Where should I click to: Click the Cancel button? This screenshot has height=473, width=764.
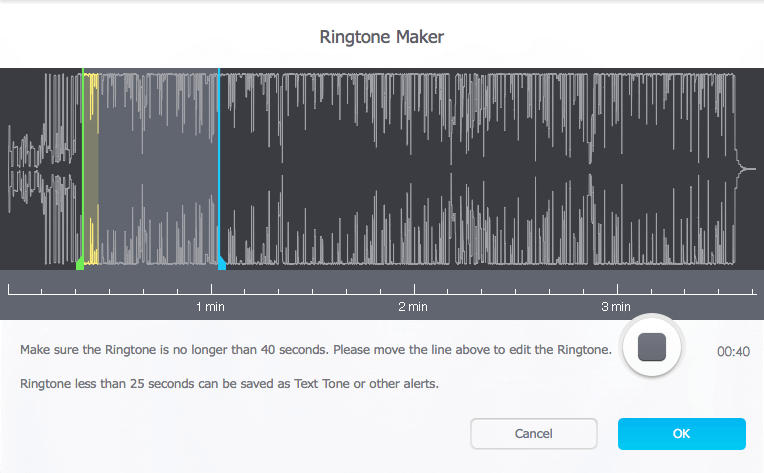click(x=534, y=434)
